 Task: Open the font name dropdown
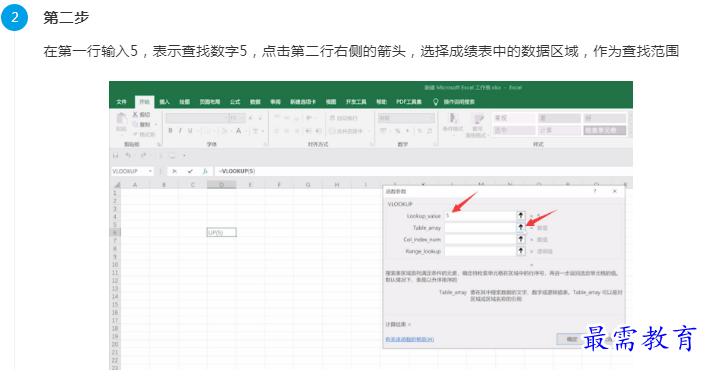(x=226, y=118)
